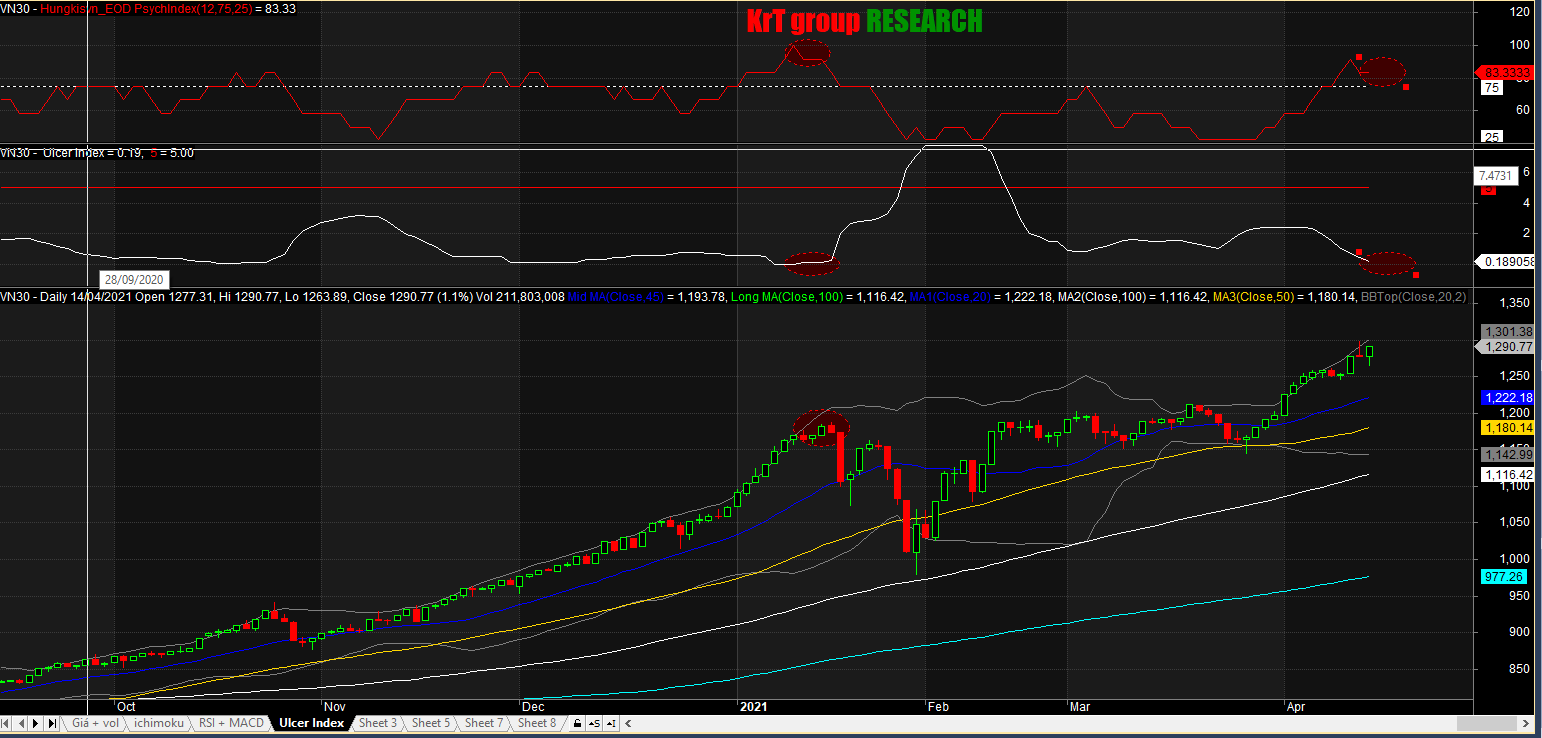Viewport: 1542px width, 738px height.
Task: Show the Sheet 8 tab
Action: (537, 723)
